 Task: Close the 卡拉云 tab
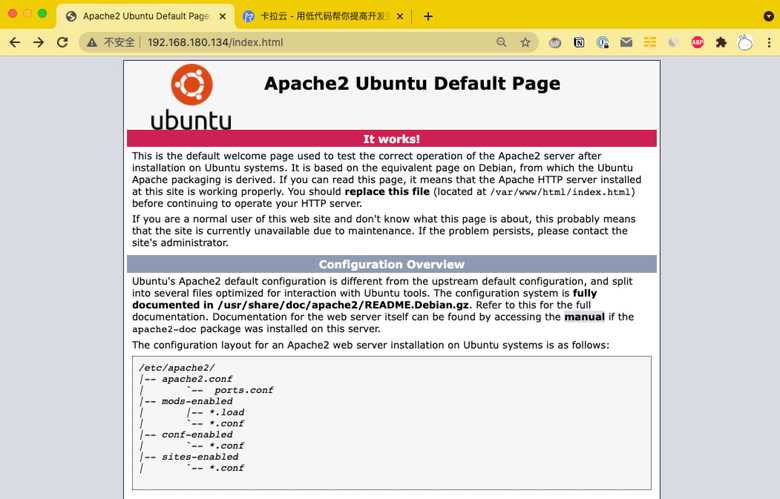point(400,16)
